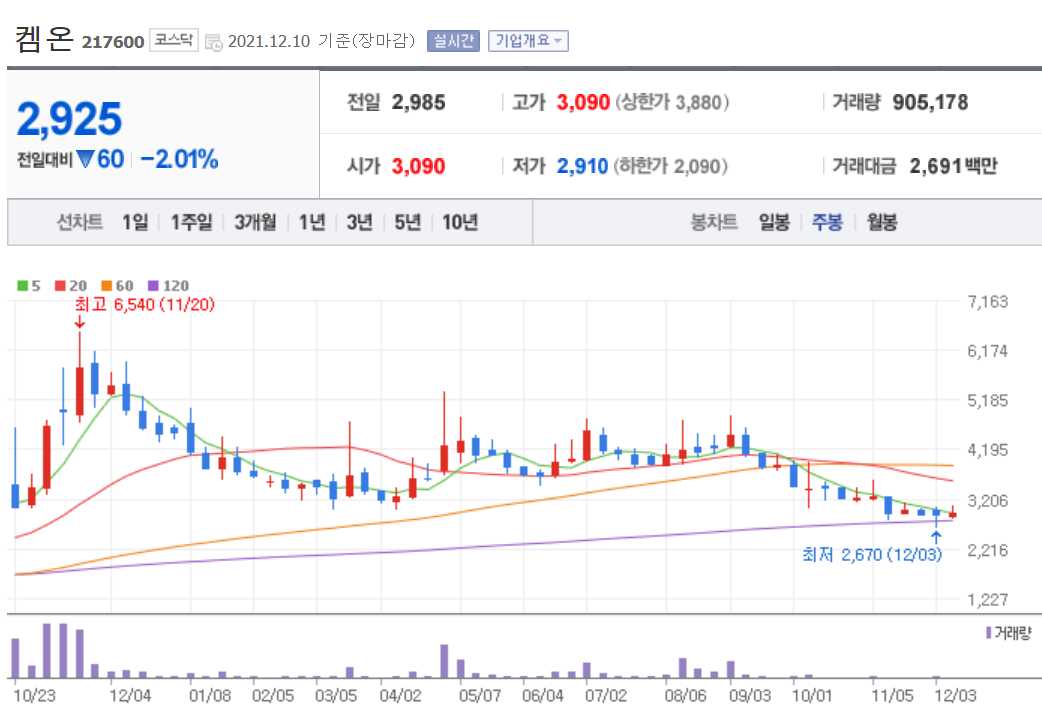Select the 3개월 three-month period tab
The height and width of the screenshot is (716, 1042).
tap(253, 223)
